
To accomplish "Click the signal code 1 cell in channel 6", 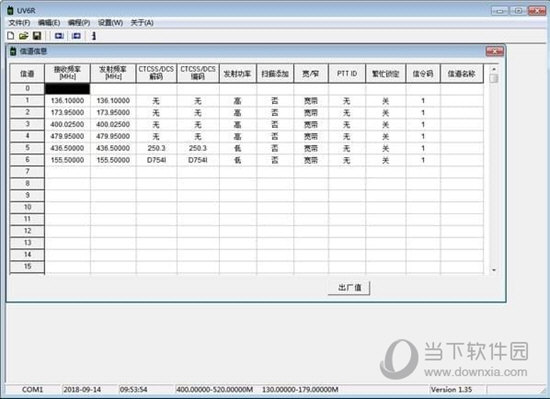I will coord(423,160).
